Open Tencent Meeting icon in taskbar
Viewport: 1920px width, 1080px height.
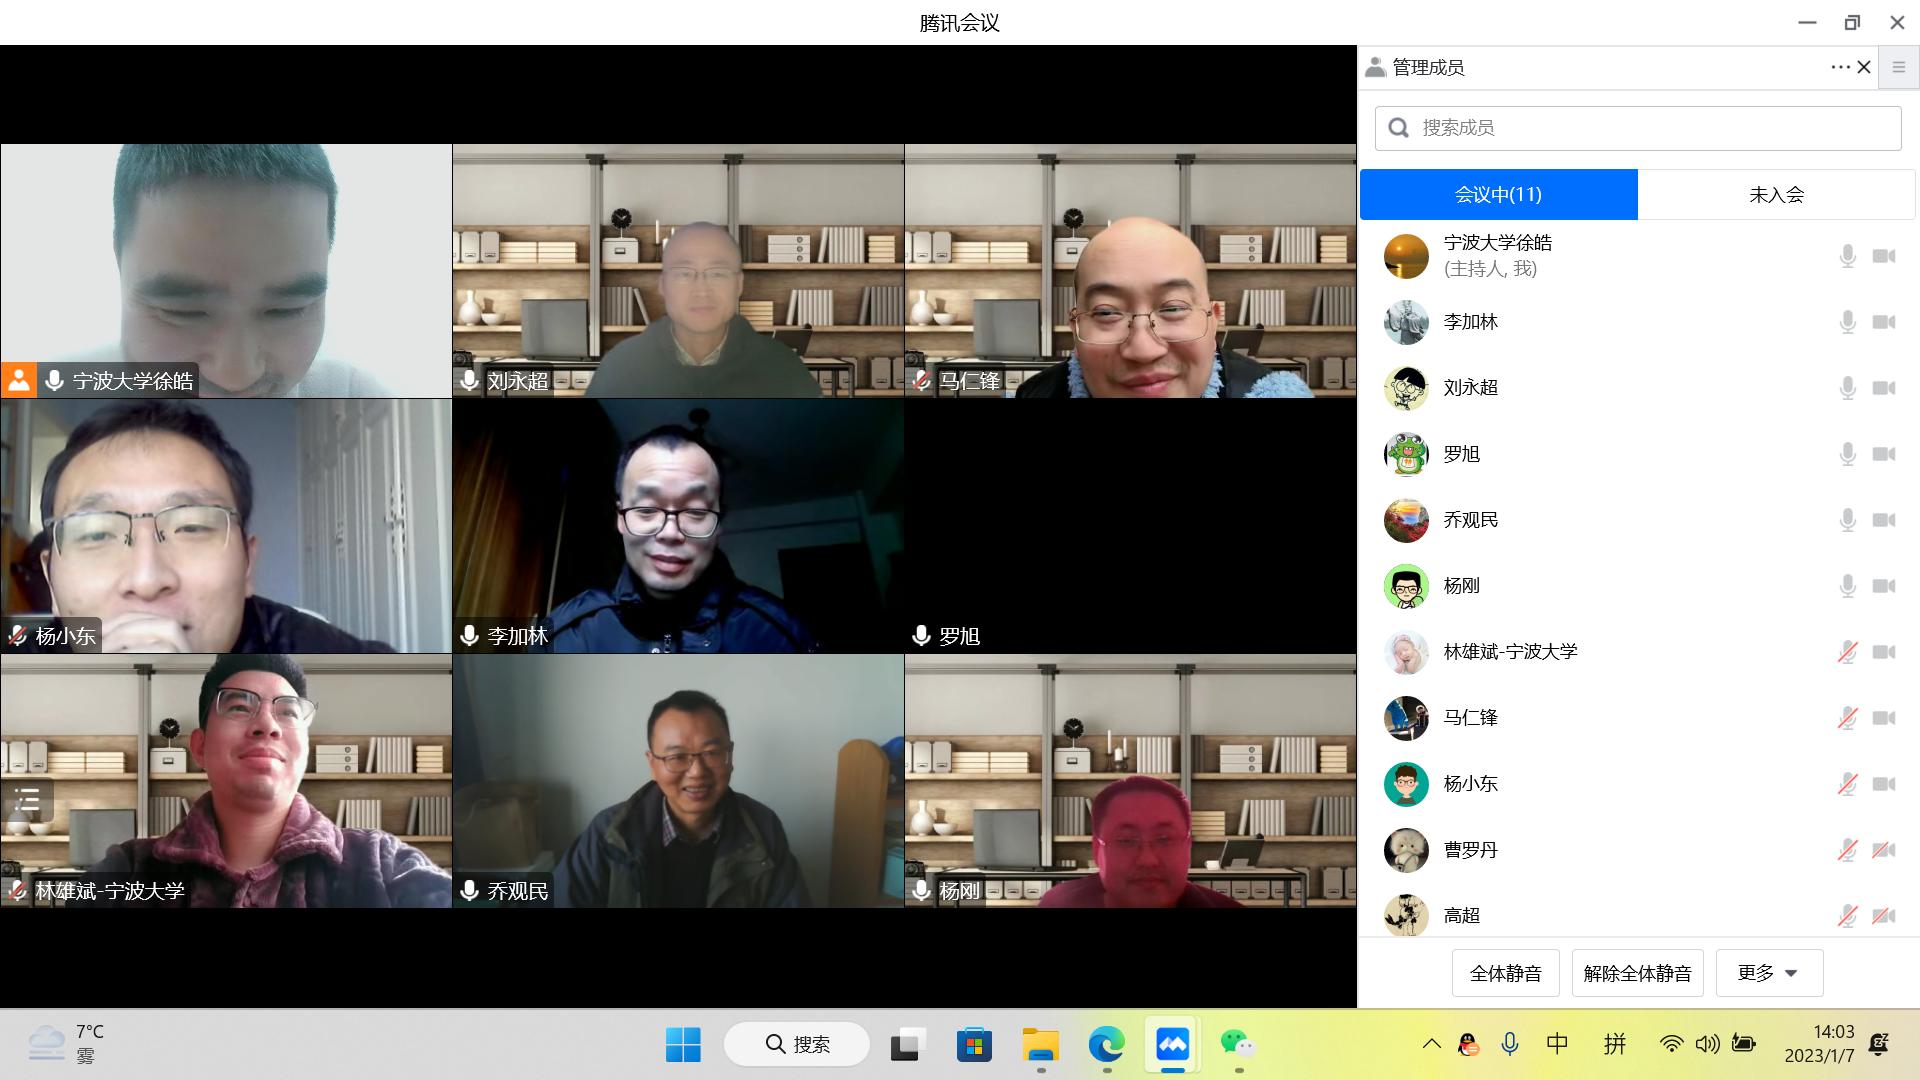(x=1172, y=1045)
